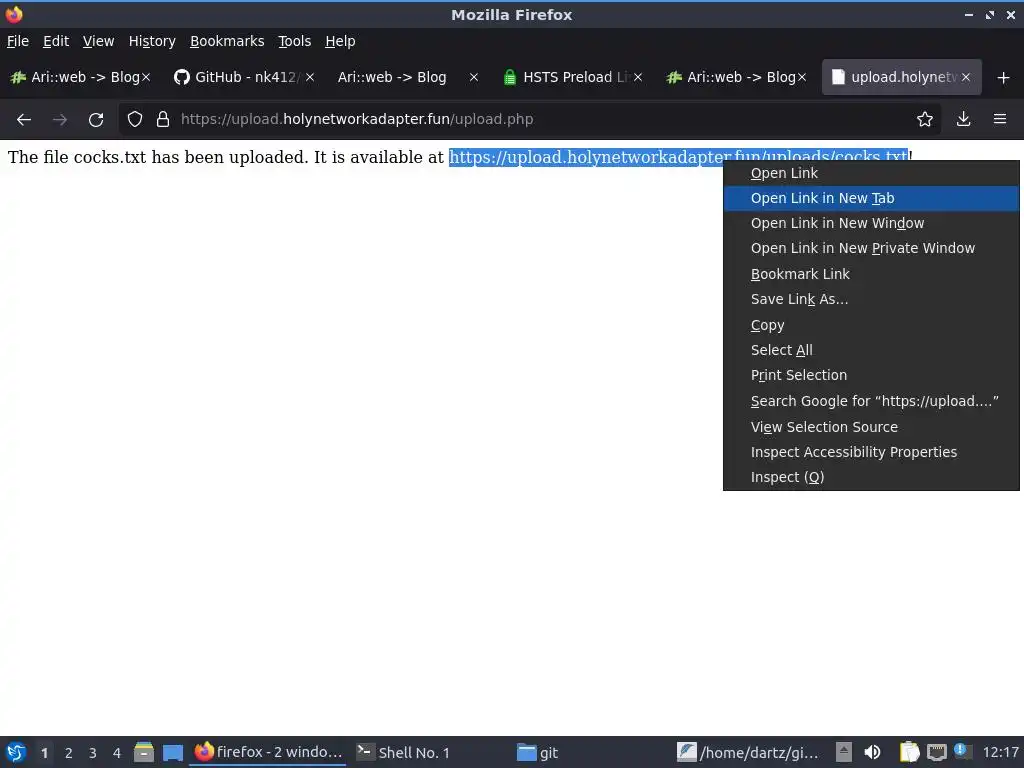This screenshot has height=768, width=1024.
Task: Focus the firefox window in taskbar
Action: [268, 752]
